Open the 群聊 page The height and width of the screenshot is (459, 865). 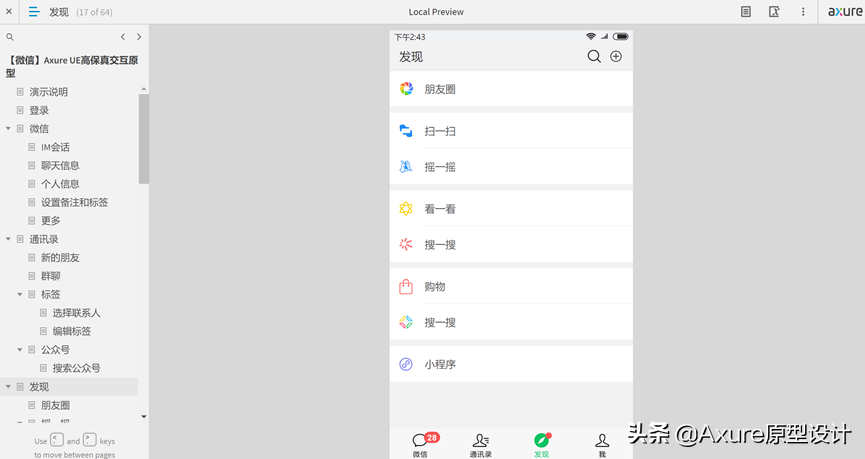(x=51, y=276)
